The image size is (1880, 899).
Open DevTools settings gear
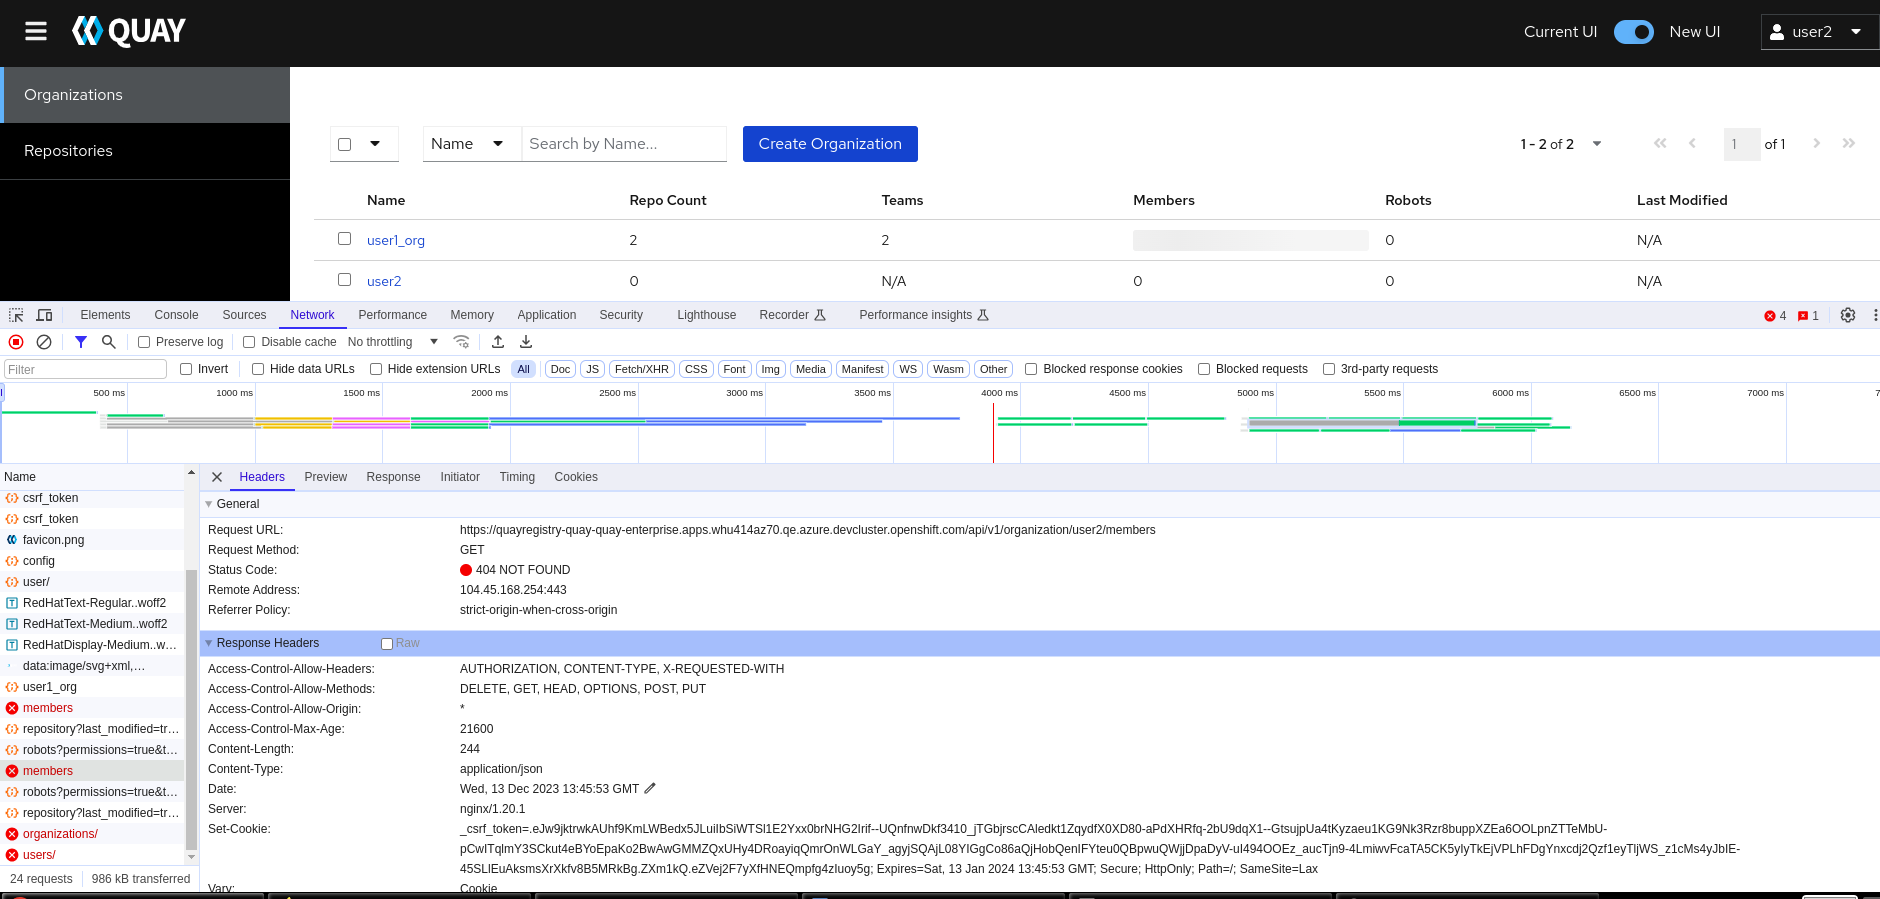pos(1848,315)
